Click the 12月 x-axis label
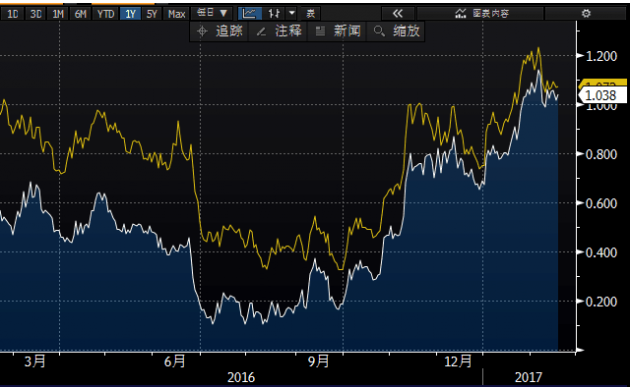Screen dimensions: 630x391 [x=458, y=362]
